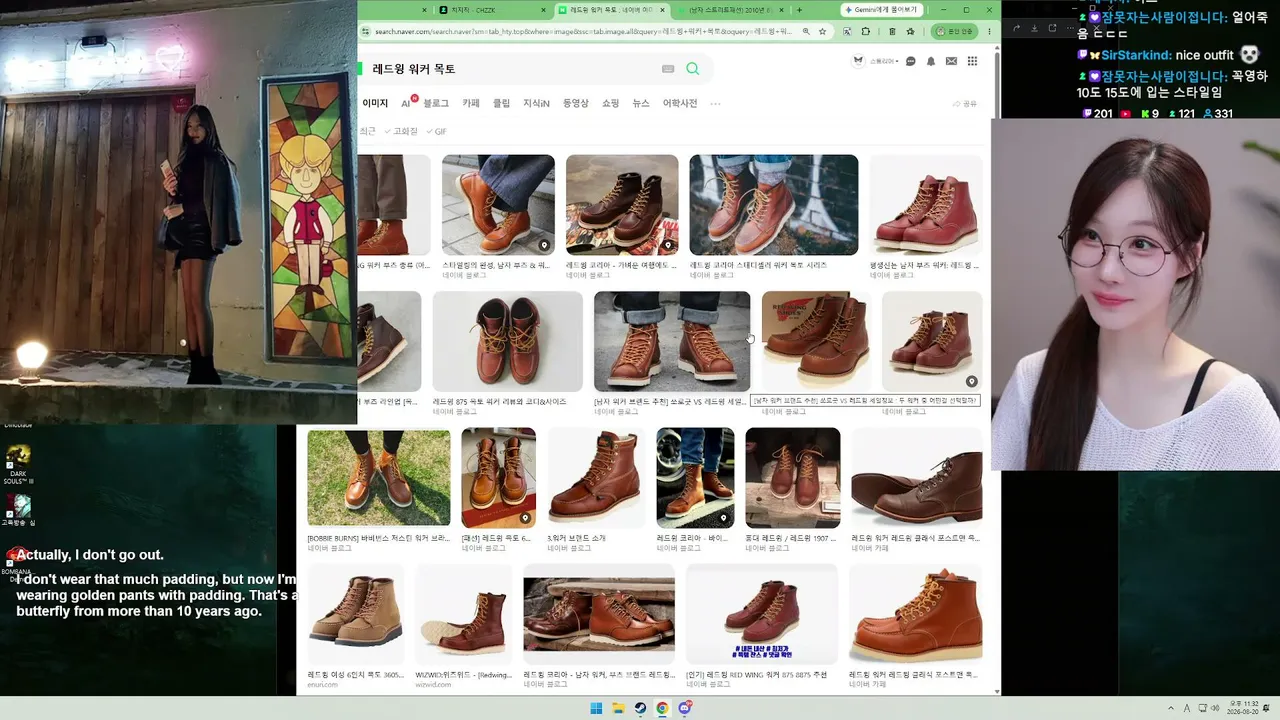Toggle the 고화질 high-quality filter
1280x720 pixels.
tap(401, 131)
